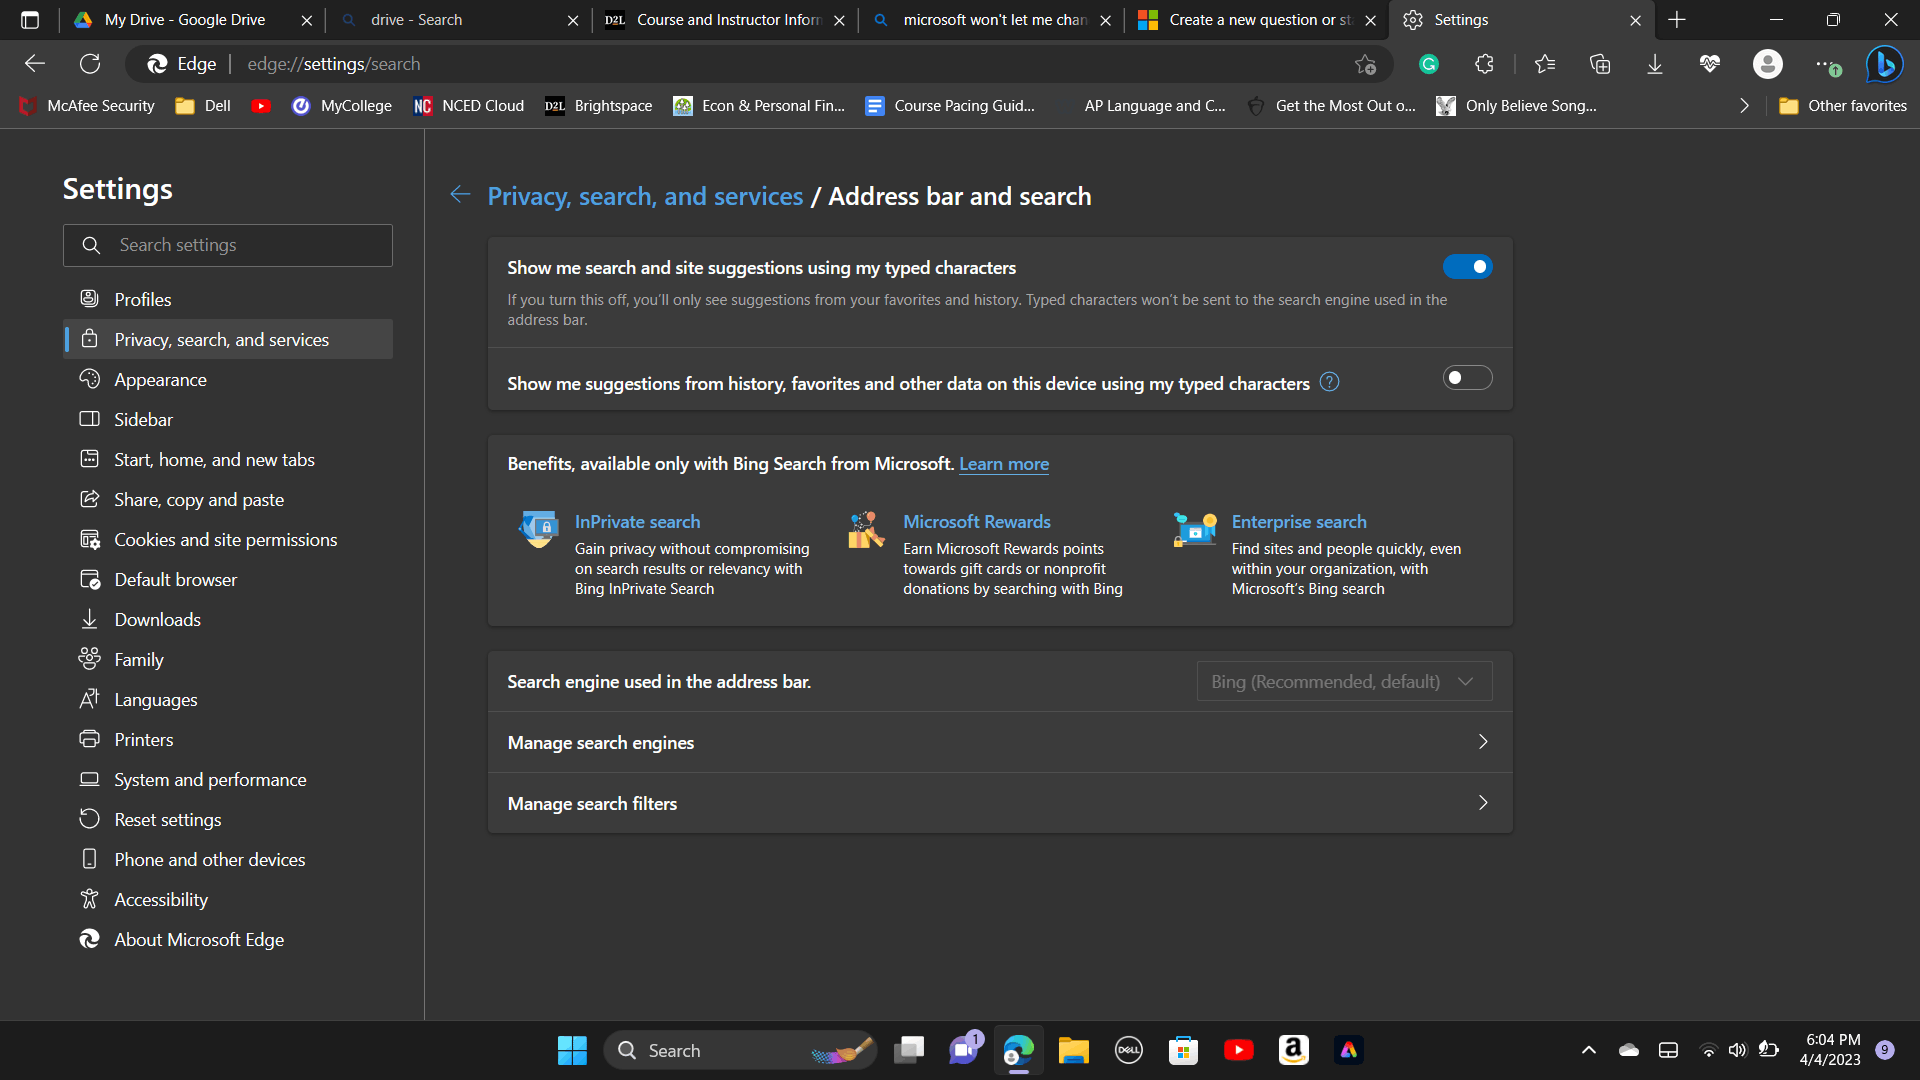Expand Manage search filters
The image size is (1920, 1080).
click(x=1000, y=803)
